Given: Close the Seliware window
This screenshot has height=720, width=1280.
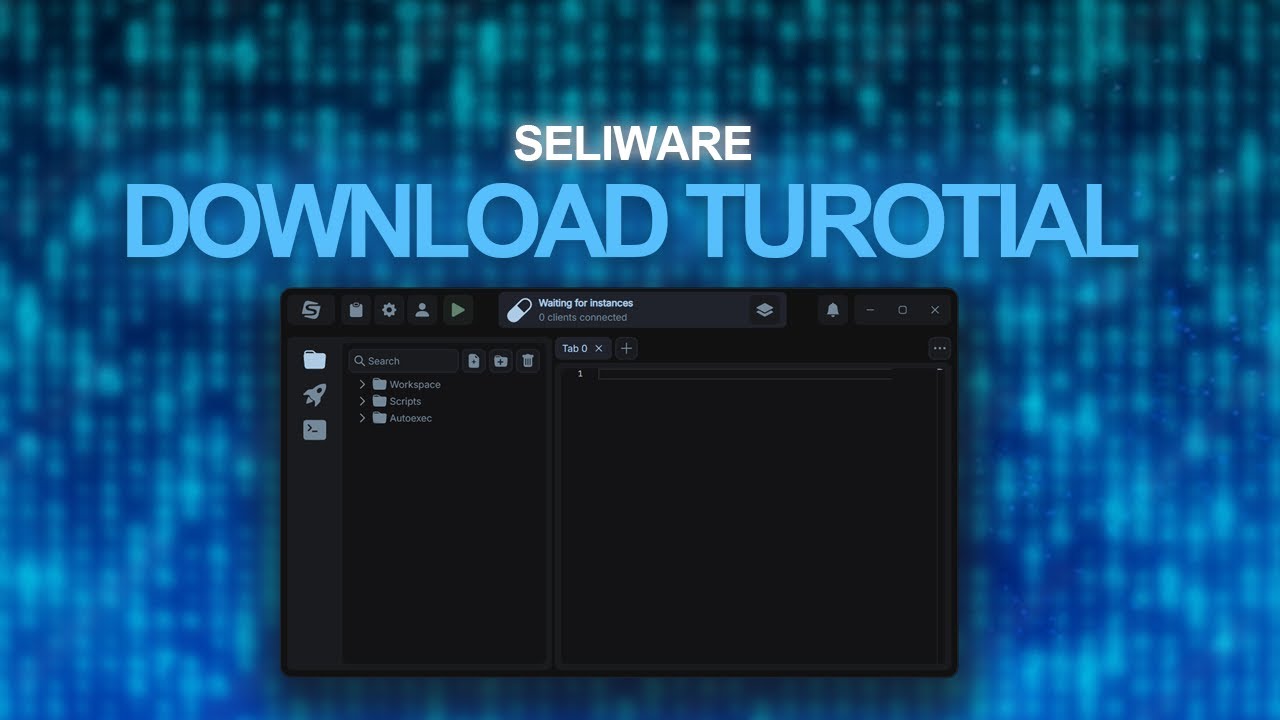Looking at the screenshot, I should pyautogui.click(x=935, y=310).
